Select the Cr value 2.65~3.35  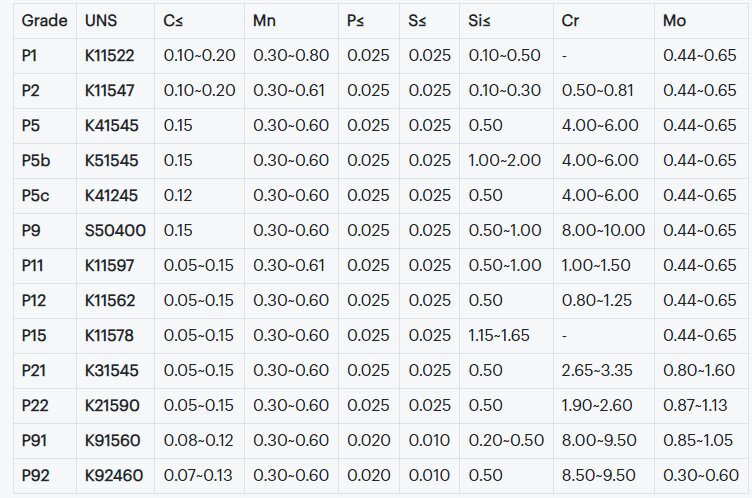point(599,371)
